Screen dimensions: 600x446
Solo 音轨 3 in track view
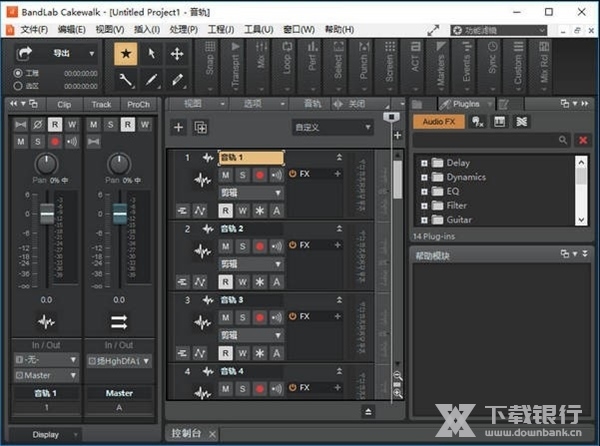tap(242, 317)
